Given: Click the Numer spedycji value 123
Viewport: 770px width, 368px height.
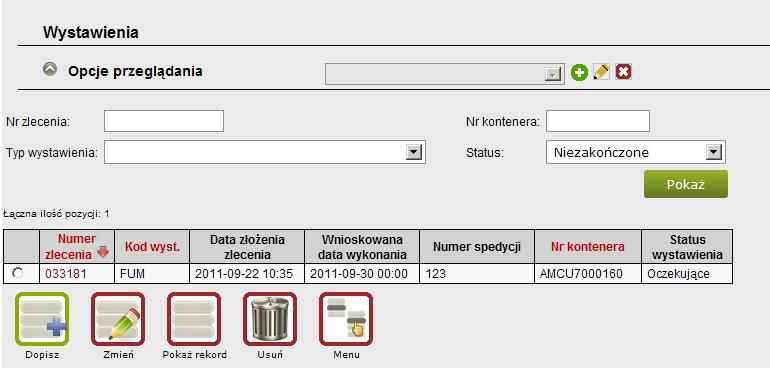Looking at the screenshot, I should point(477,274).
